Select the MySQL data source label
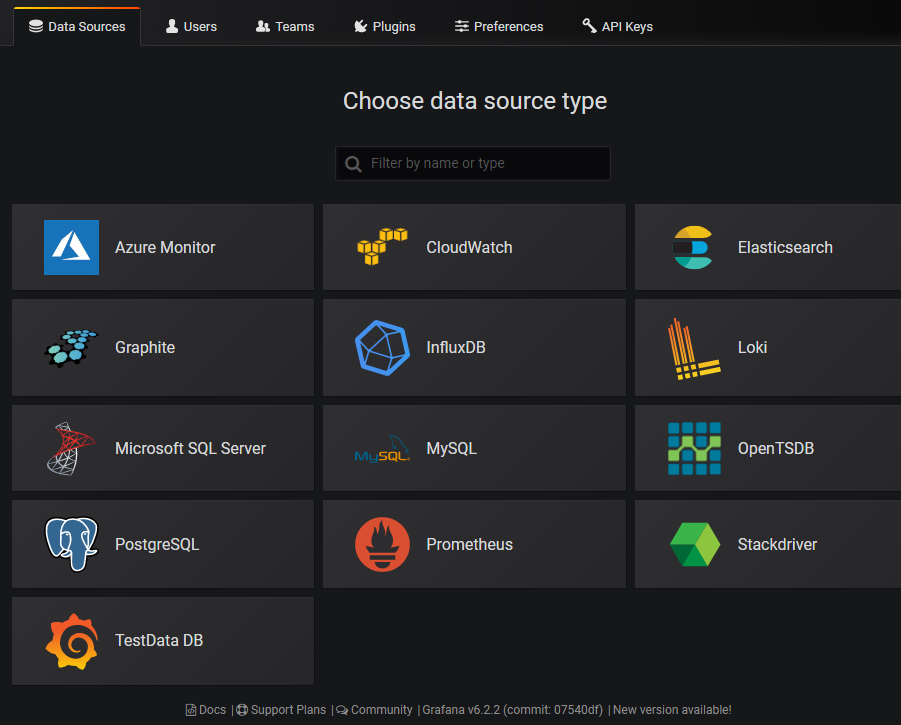 click(x=451, y=448)
